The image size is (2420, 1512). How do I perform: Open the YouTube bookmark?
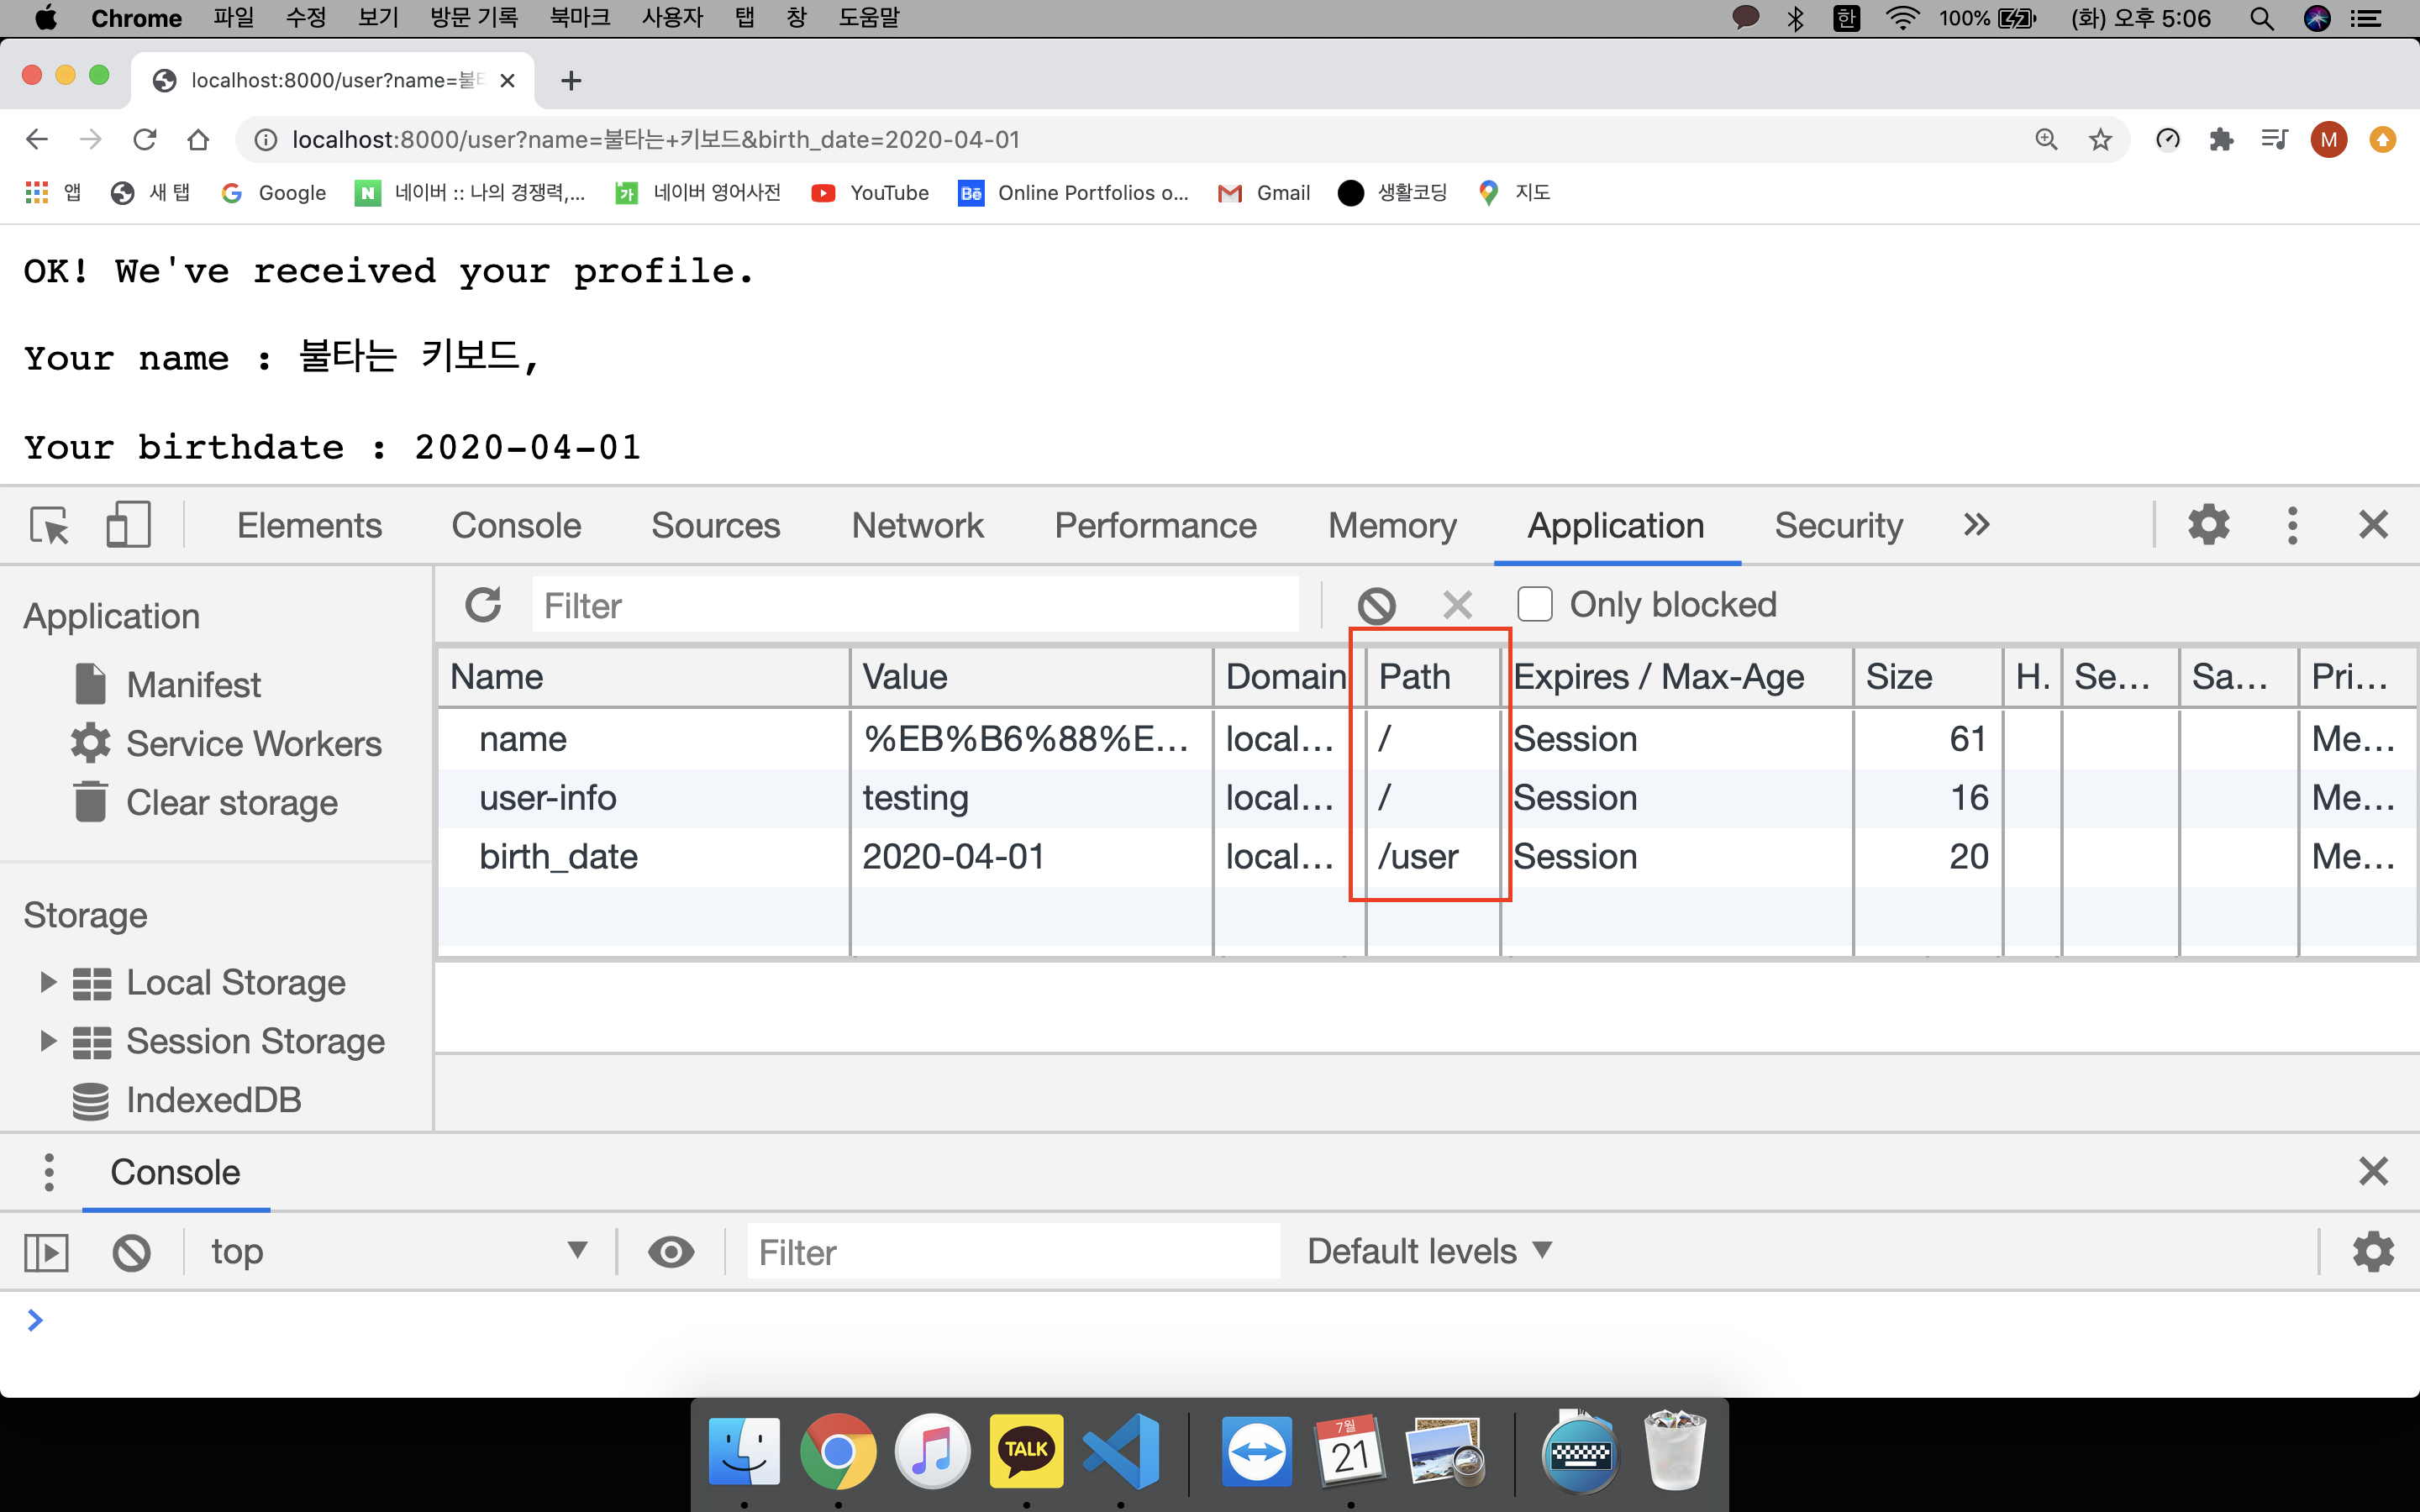click(870, 193)
